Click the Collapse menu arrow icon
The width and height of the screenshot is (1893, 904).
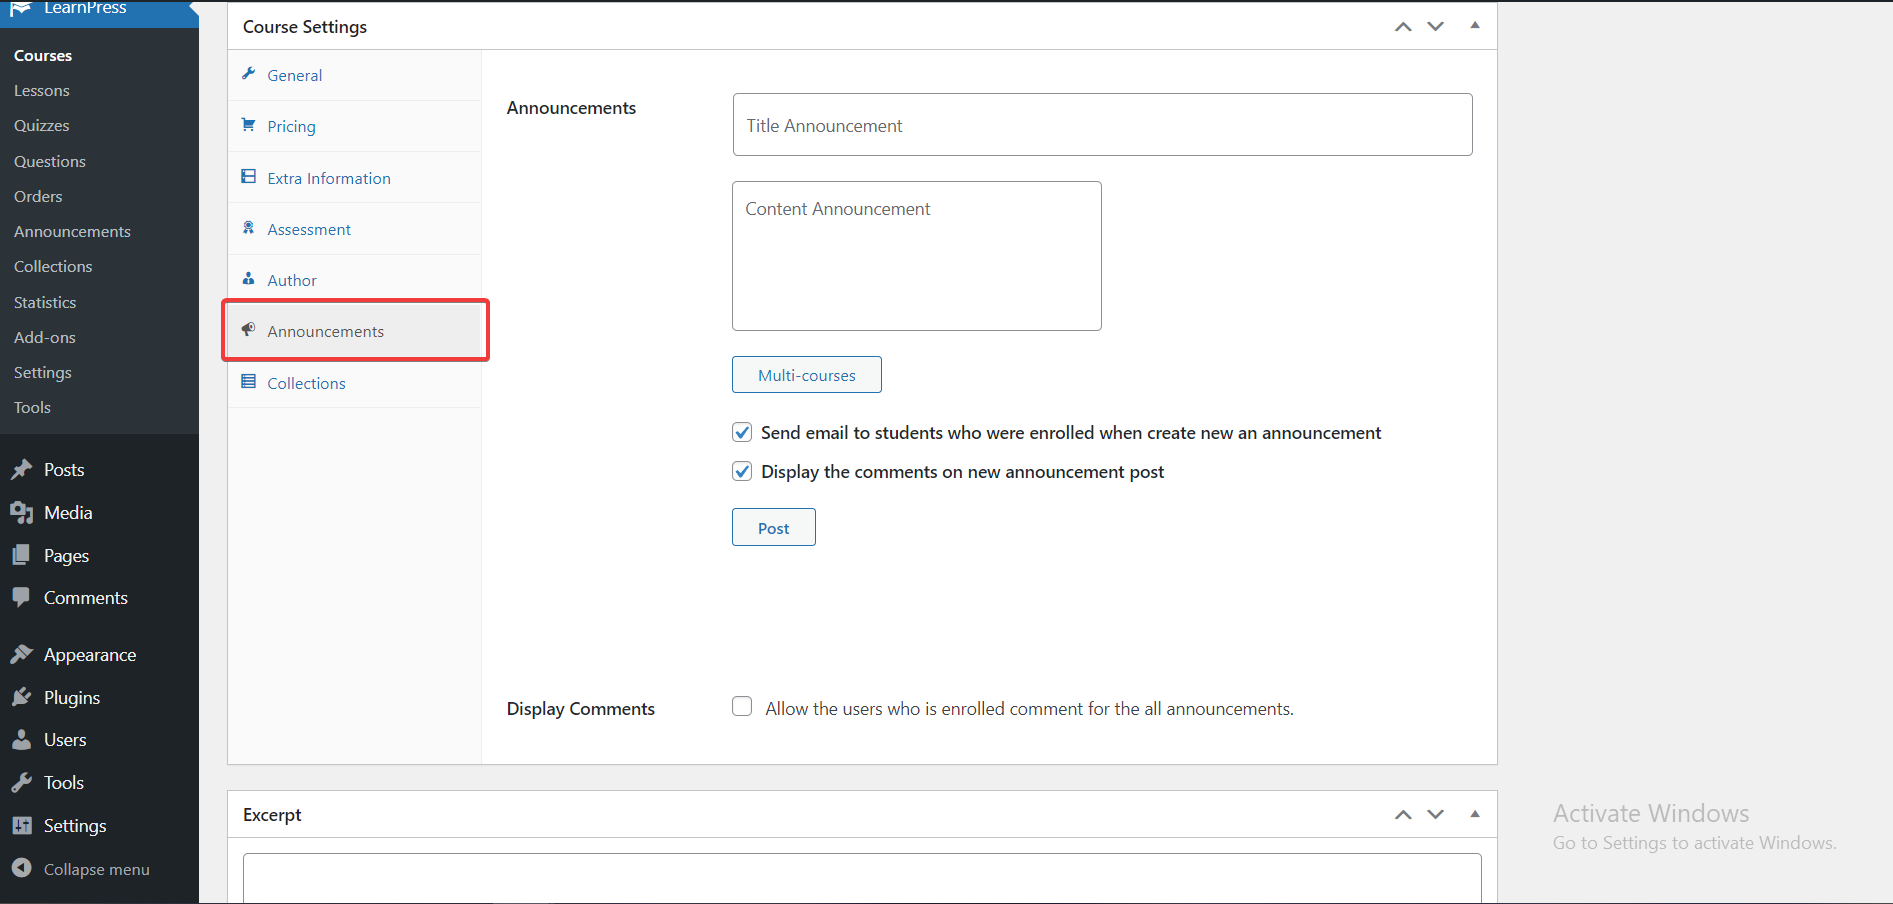point(21,868)
